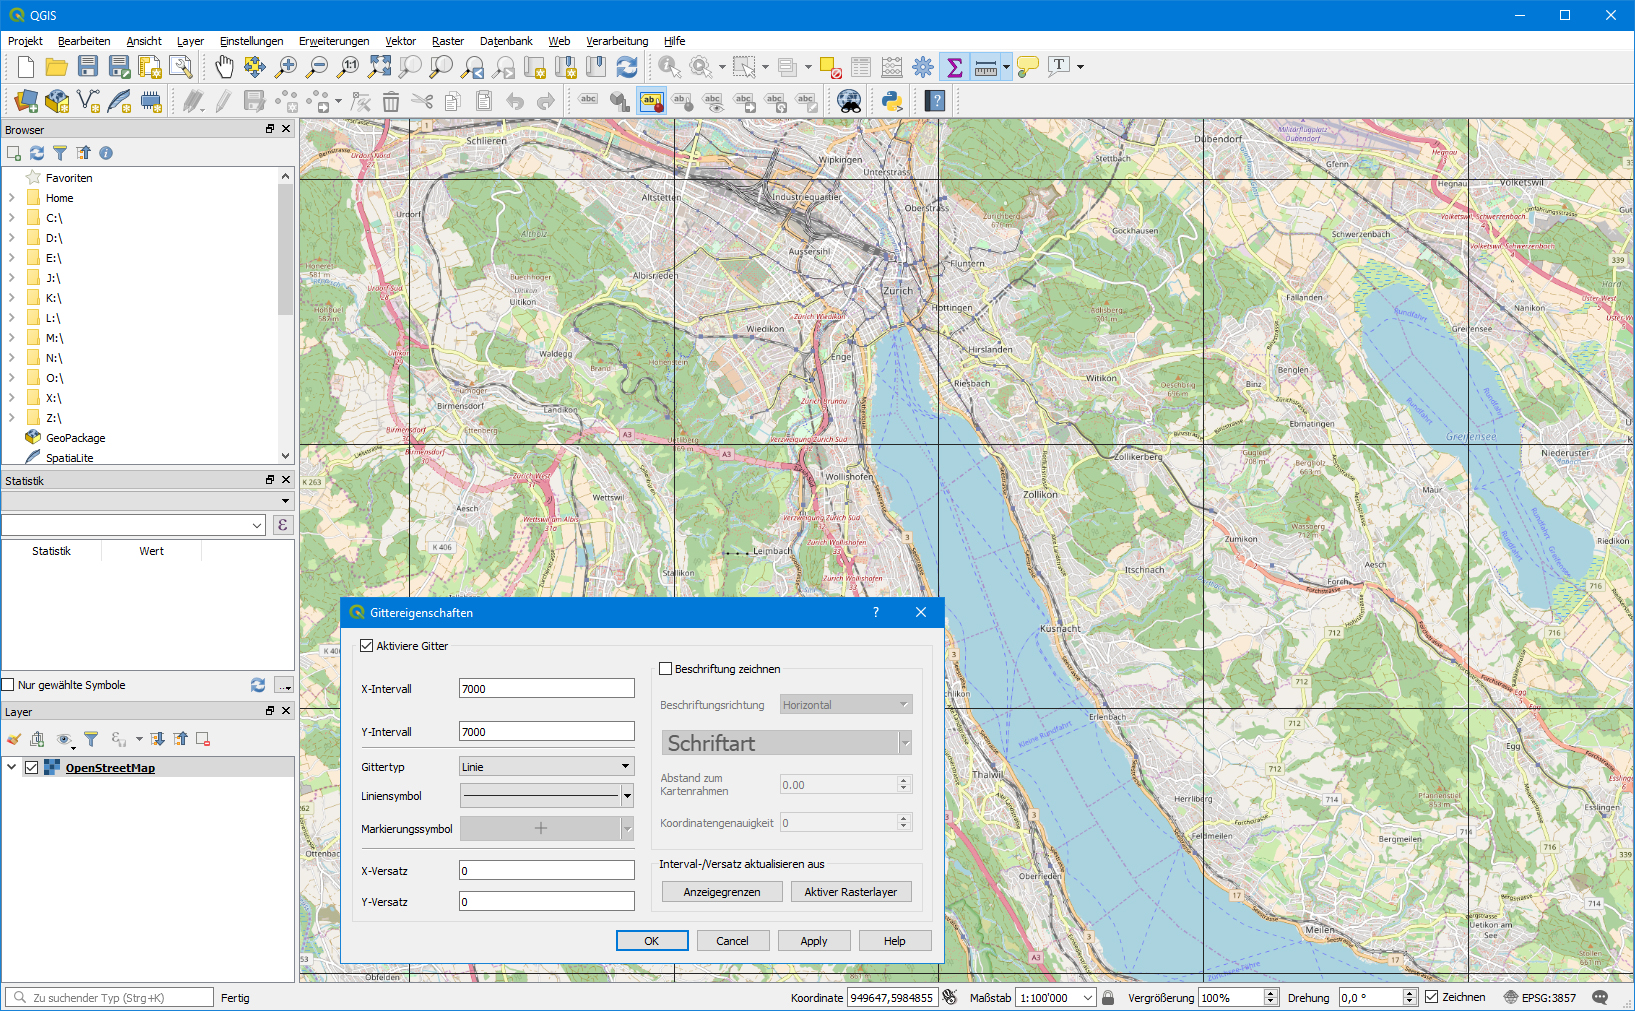Expand the C:\ drive in Browser

12,218
